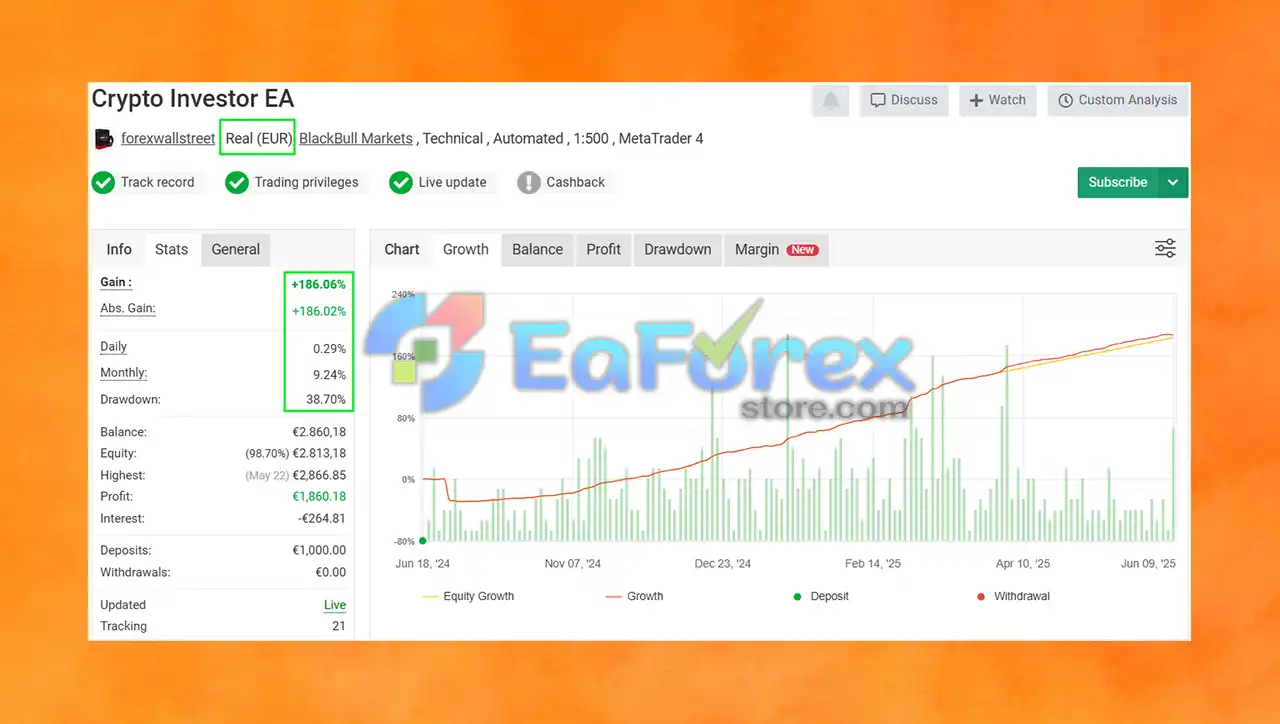Click the Monthly label
Image resolution: width=1280 pixels, height=724 pixels.
(x=124, y=372)
